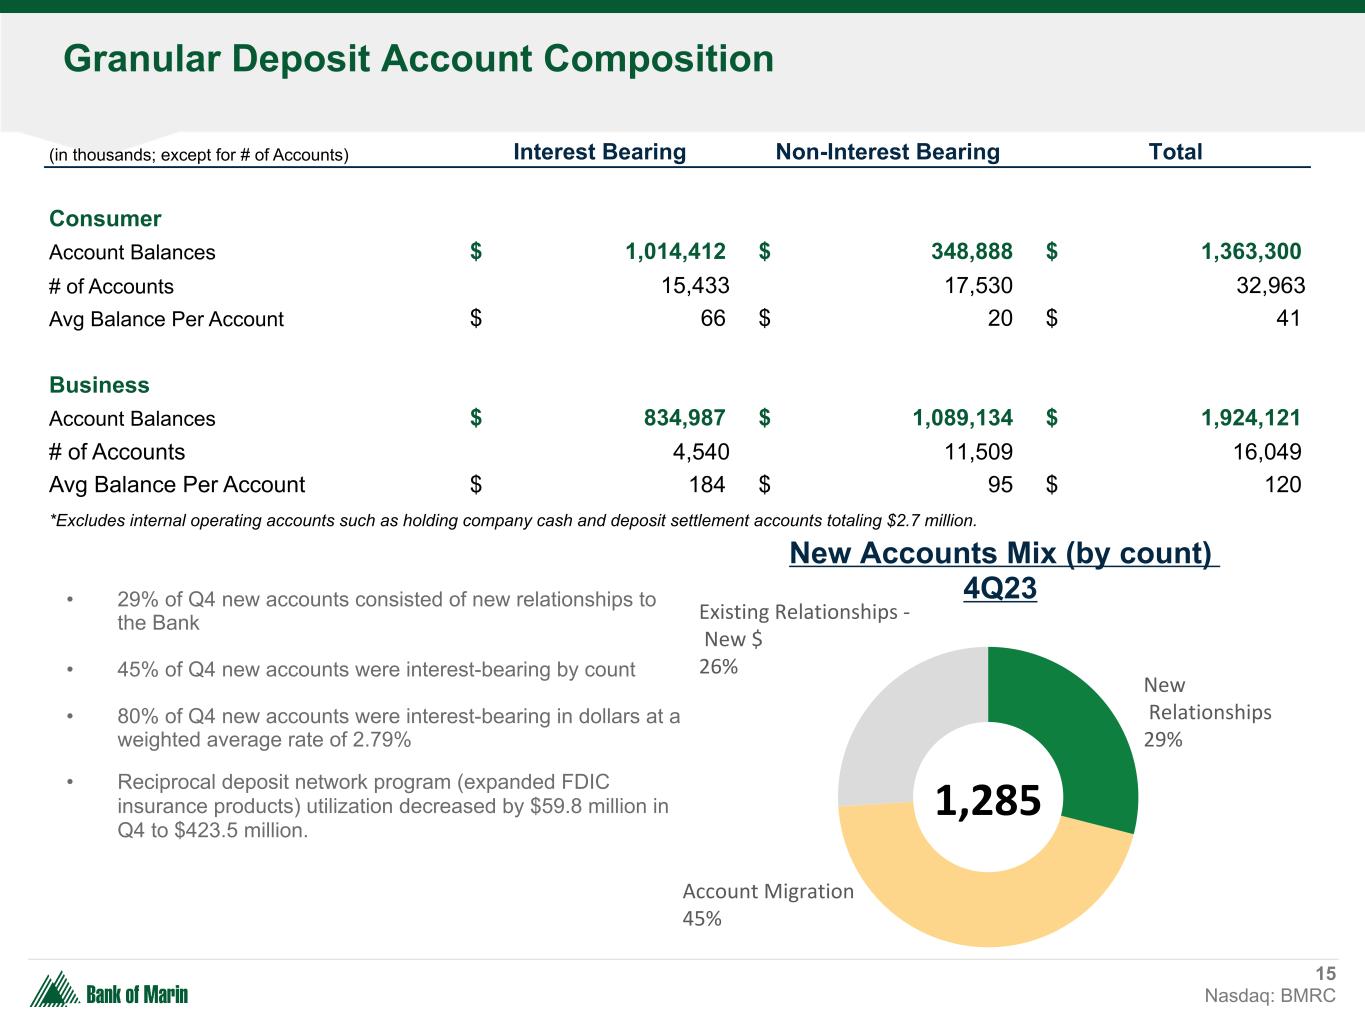
Task: Click the Interest Bearing column header
Action: coord(599,152)
